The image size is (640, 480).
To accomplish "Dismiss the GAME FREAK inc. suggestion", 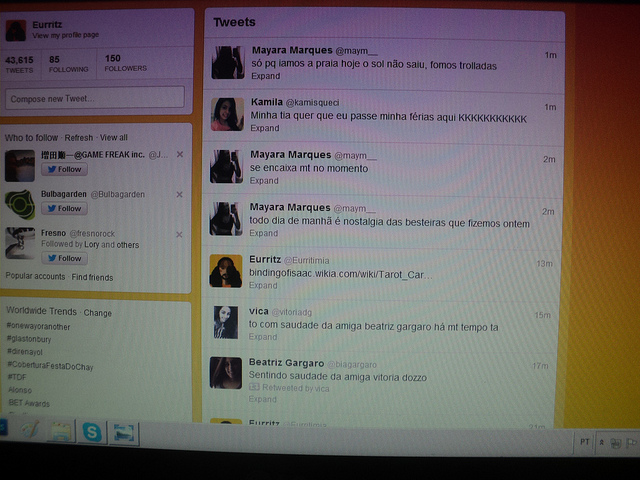I will [x=180, y=154].
